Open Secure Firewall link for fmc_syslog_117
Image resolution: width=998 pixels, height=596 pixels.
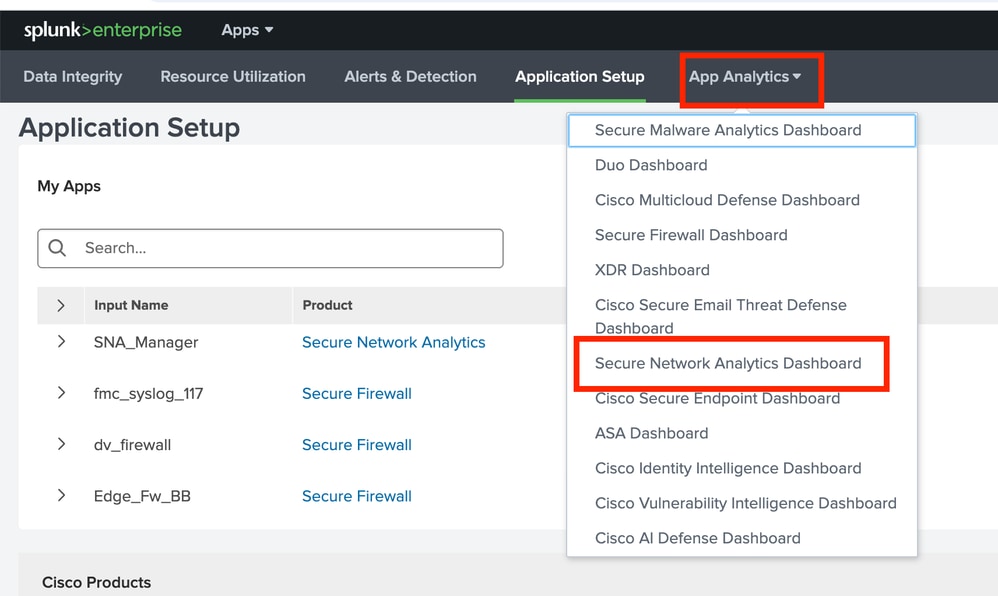(x=356, y=394)
